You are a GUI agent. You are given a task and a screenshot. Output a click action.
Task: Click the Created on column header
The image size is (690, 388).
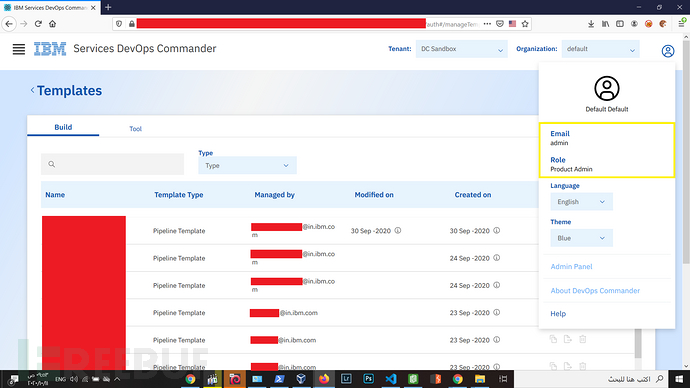coord(473,194)
